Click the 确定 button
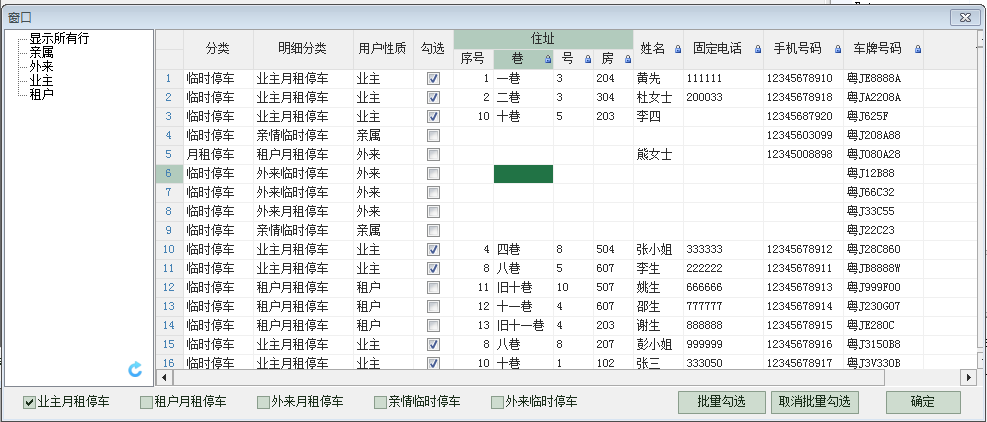The width and height of the screenshot is (987, 422). (923, 402)
